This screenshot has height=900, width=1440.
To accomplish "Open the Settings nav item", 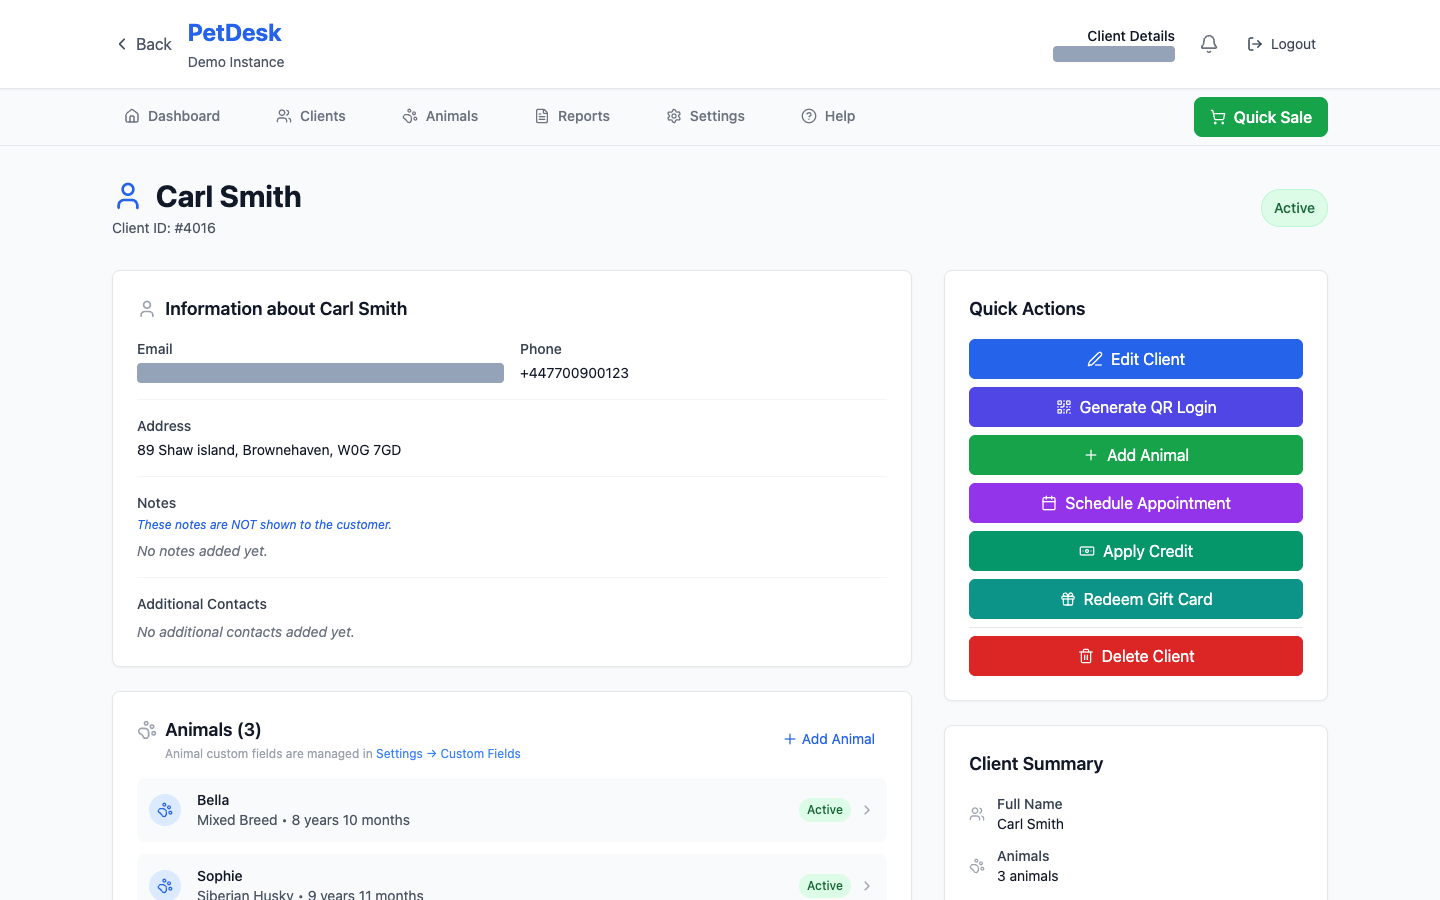I will coord(706,116).
